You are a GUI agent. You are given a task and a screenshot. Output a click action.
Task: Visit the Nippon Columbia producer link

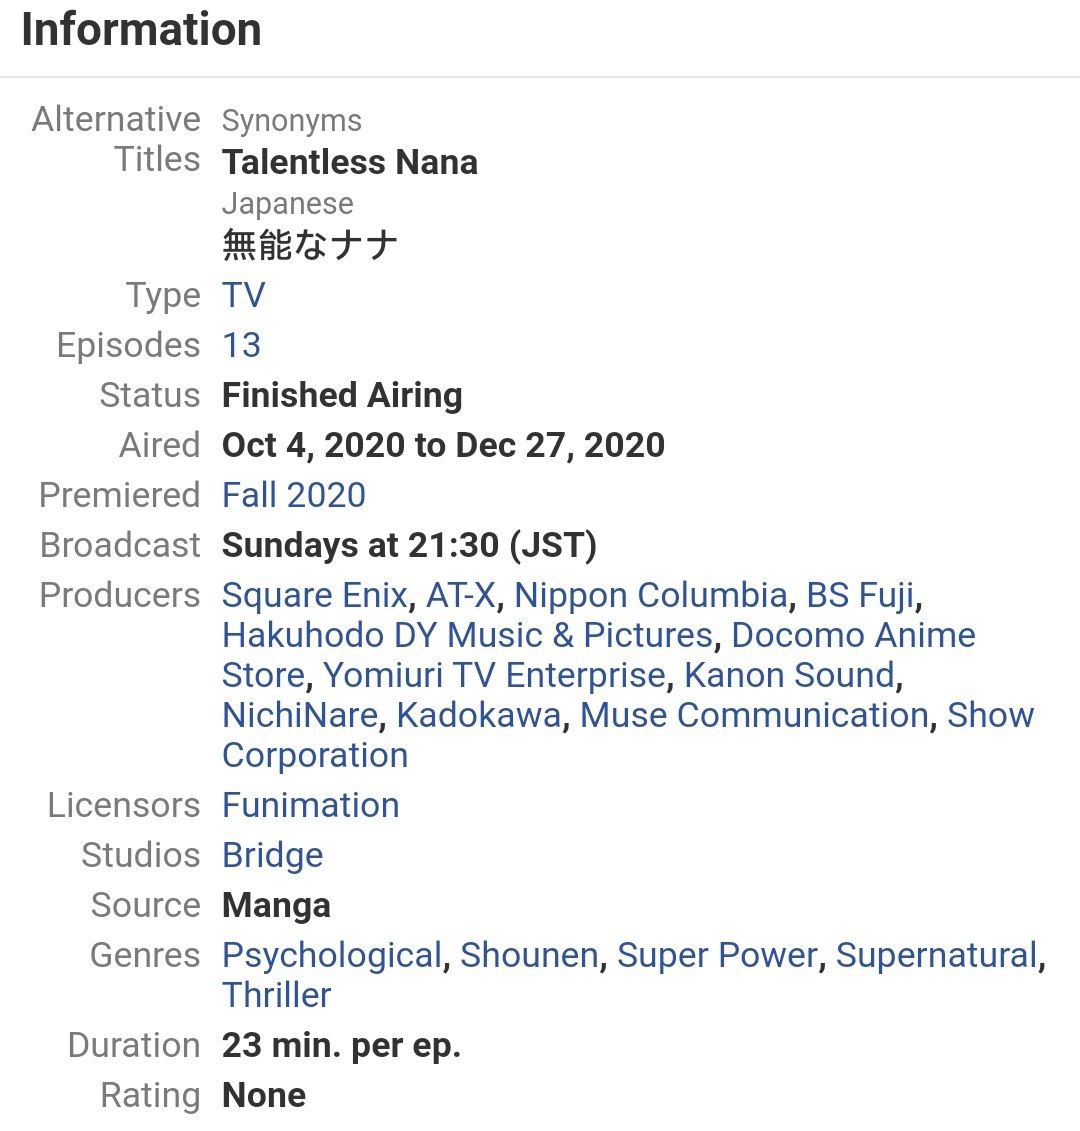pos(651,595)
